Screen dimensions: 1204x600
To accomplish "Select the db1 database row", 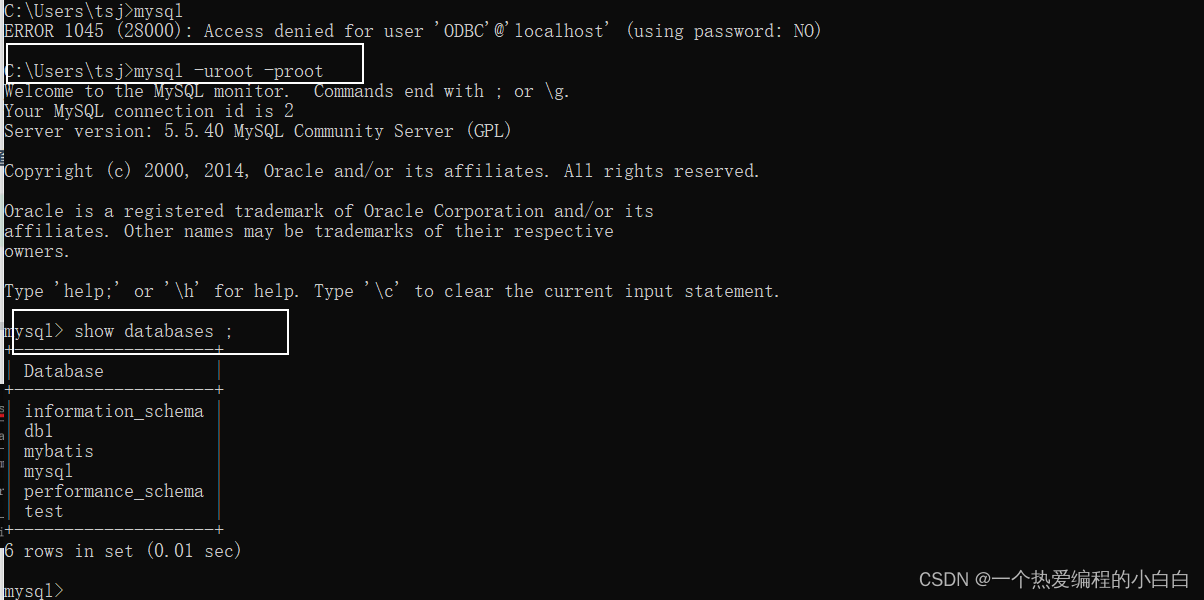I will [x=39, y=431].
